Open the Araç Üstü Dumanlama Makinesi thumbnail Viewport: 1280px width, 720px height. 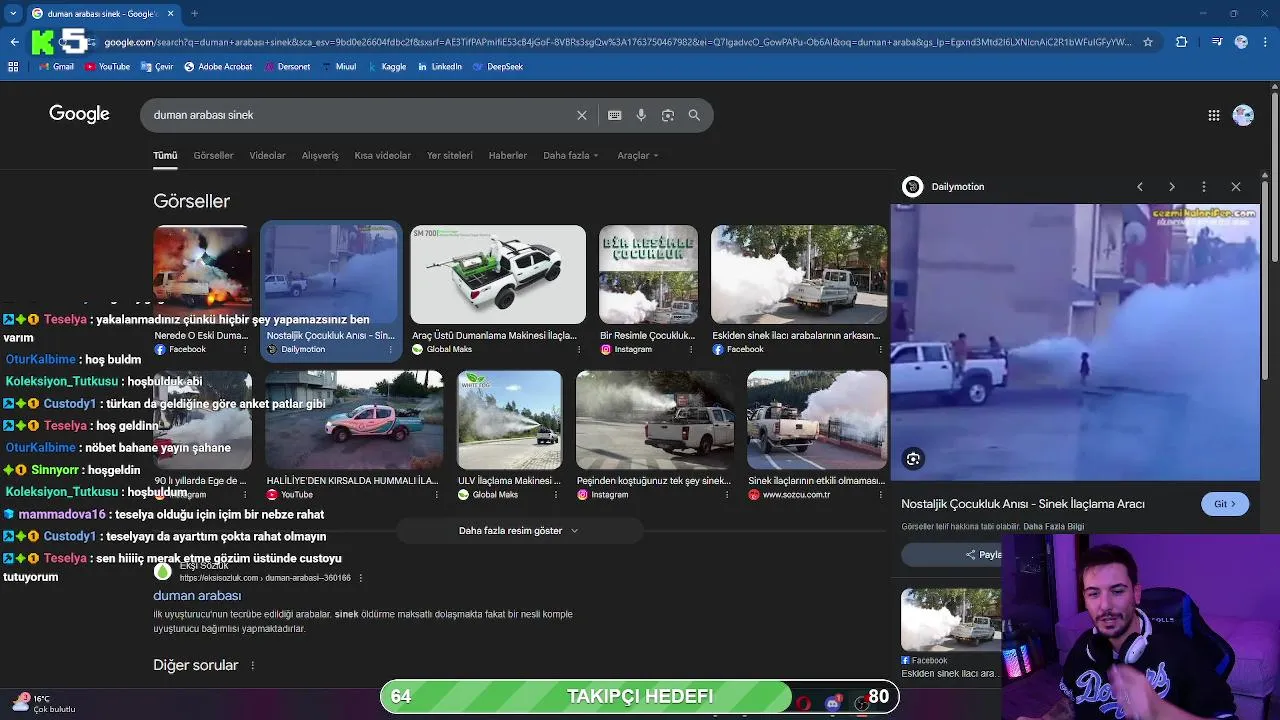498,274
